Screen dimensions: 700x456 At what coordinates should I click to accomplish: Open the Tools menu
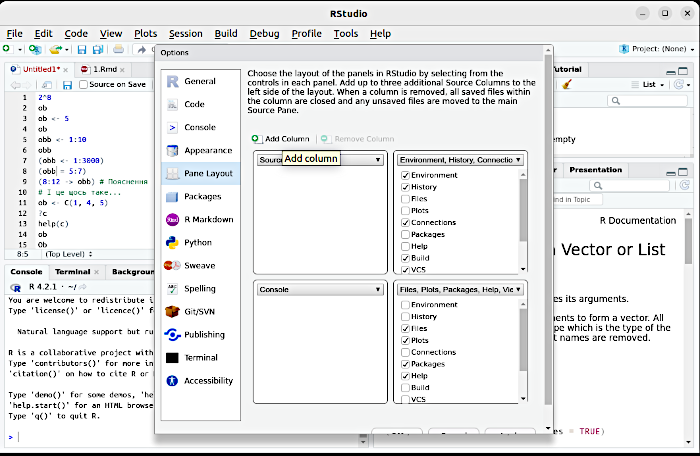coord(346,33)
